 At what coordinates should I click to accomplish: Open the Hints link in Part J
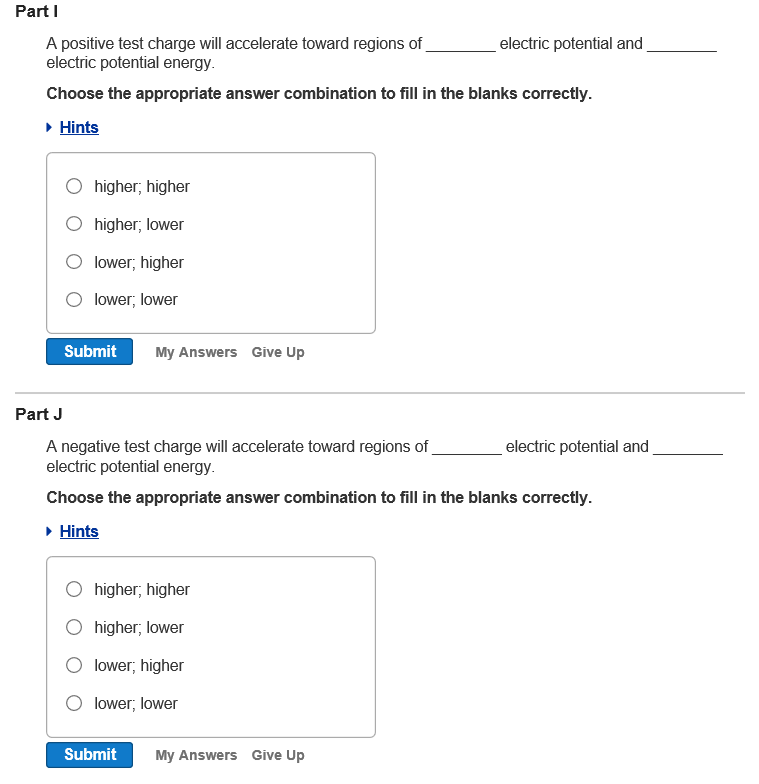pos(79,531)
